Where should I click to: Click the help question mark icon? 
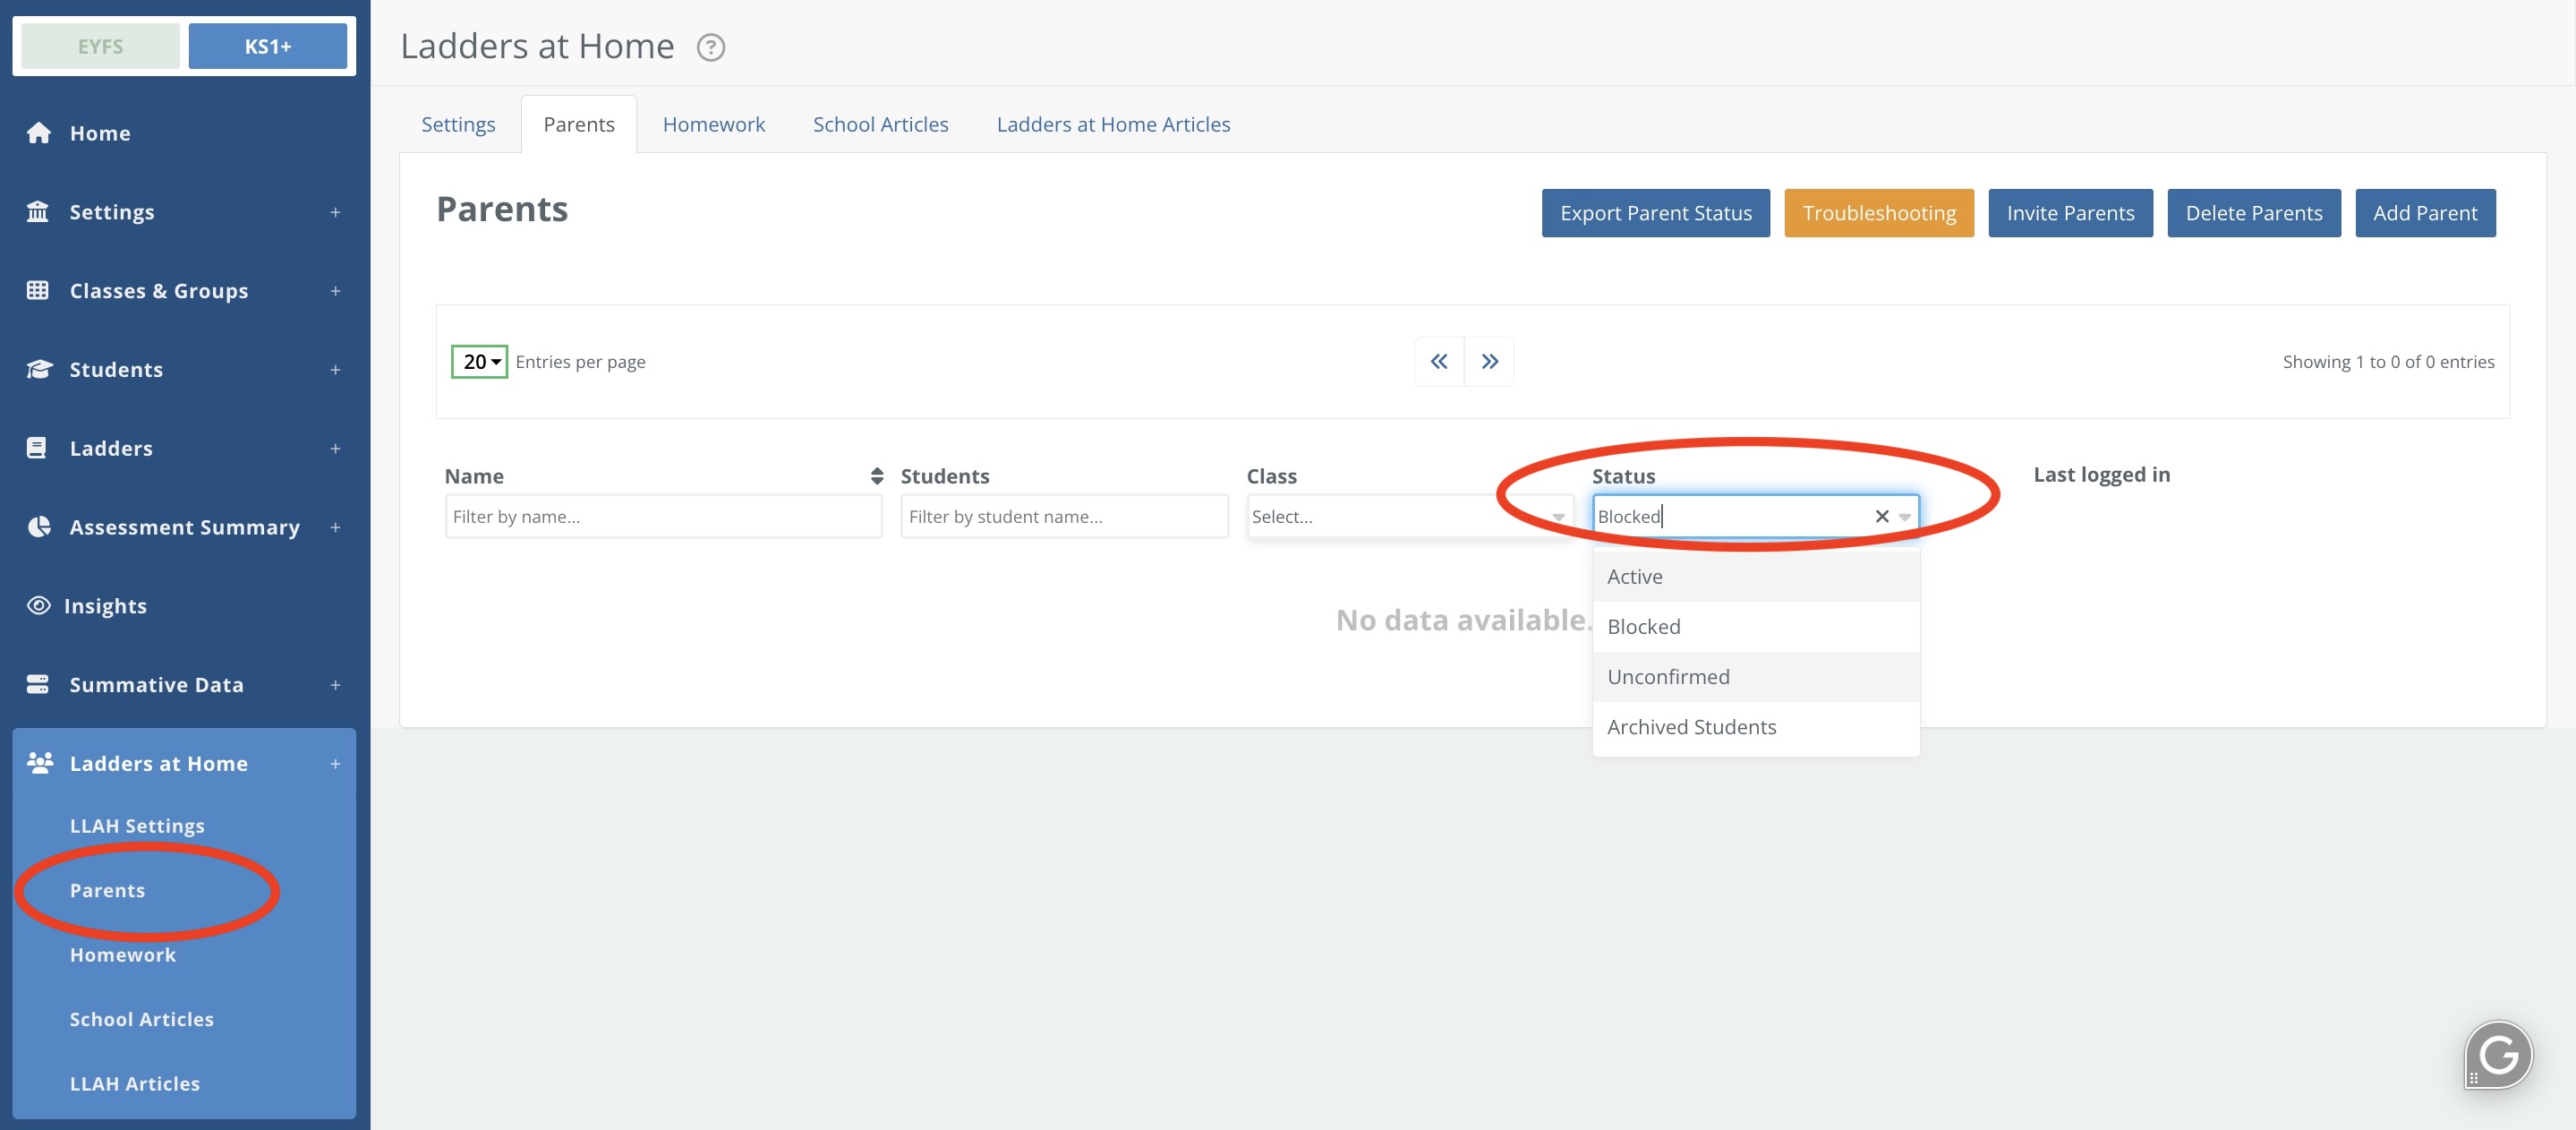tap(710, 47)
